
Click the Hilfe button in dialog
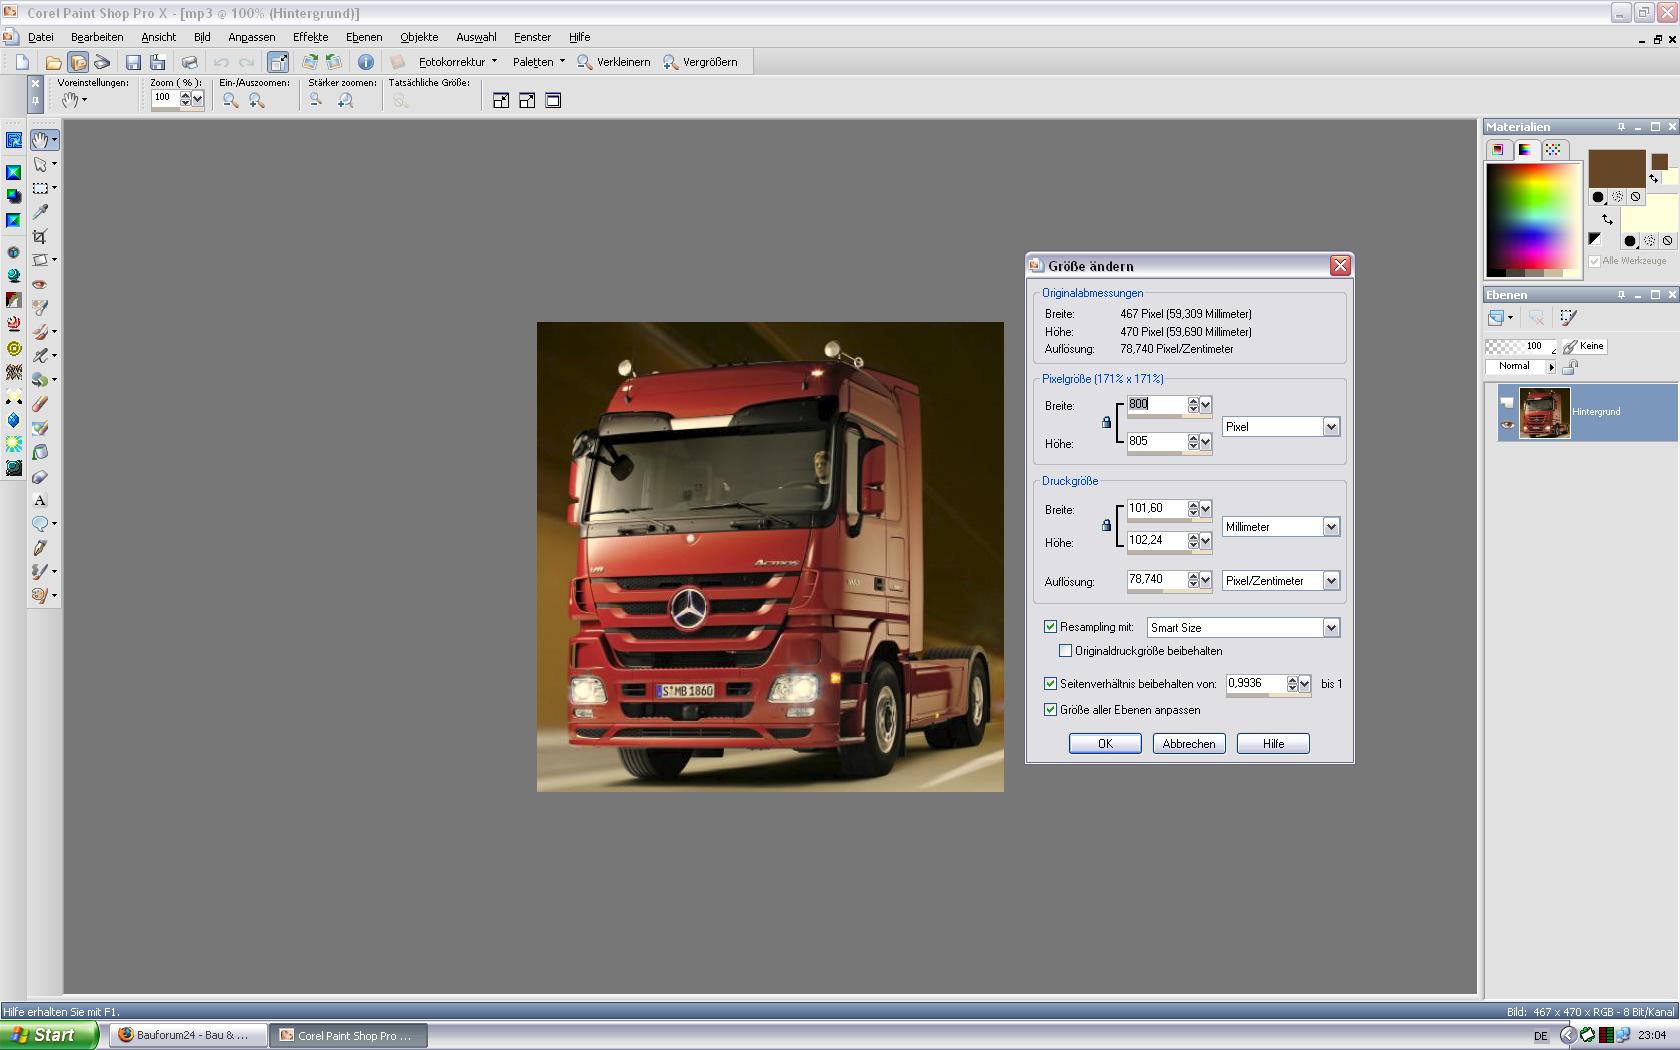pyautogui.click(x=1273, y=744)
